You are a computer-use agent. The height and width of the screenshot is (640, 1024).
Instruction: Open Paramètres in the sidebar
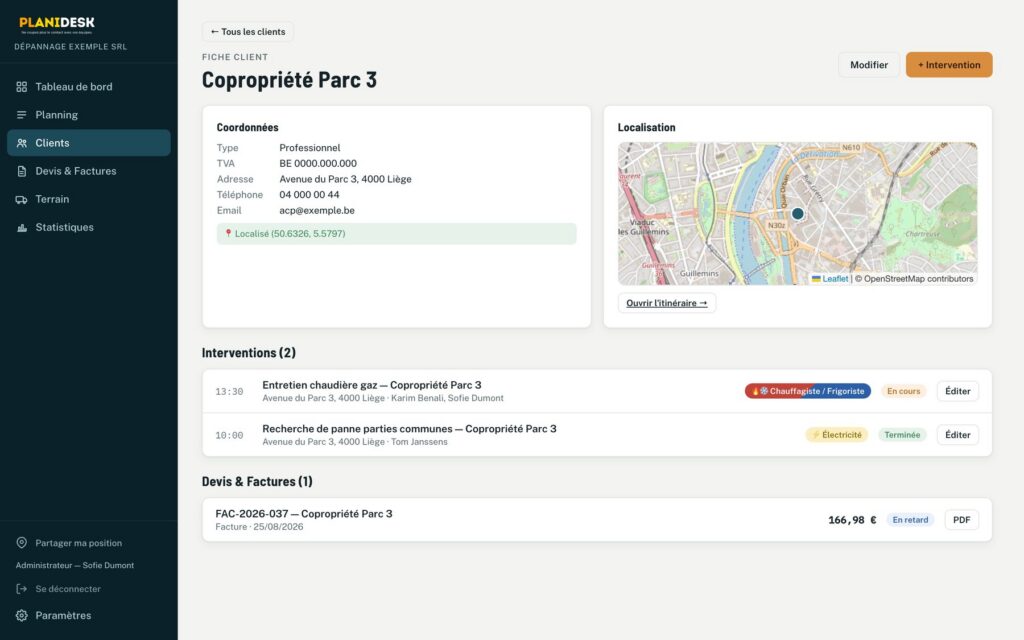click(x=89, y=615)
